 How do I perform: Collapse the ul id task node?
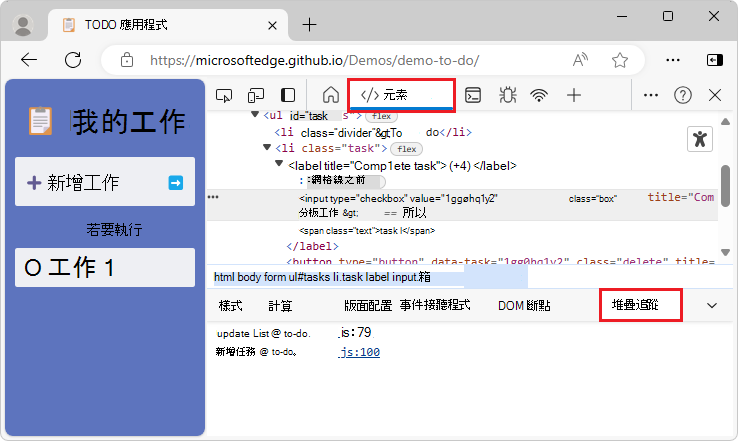tap(255, 114)
